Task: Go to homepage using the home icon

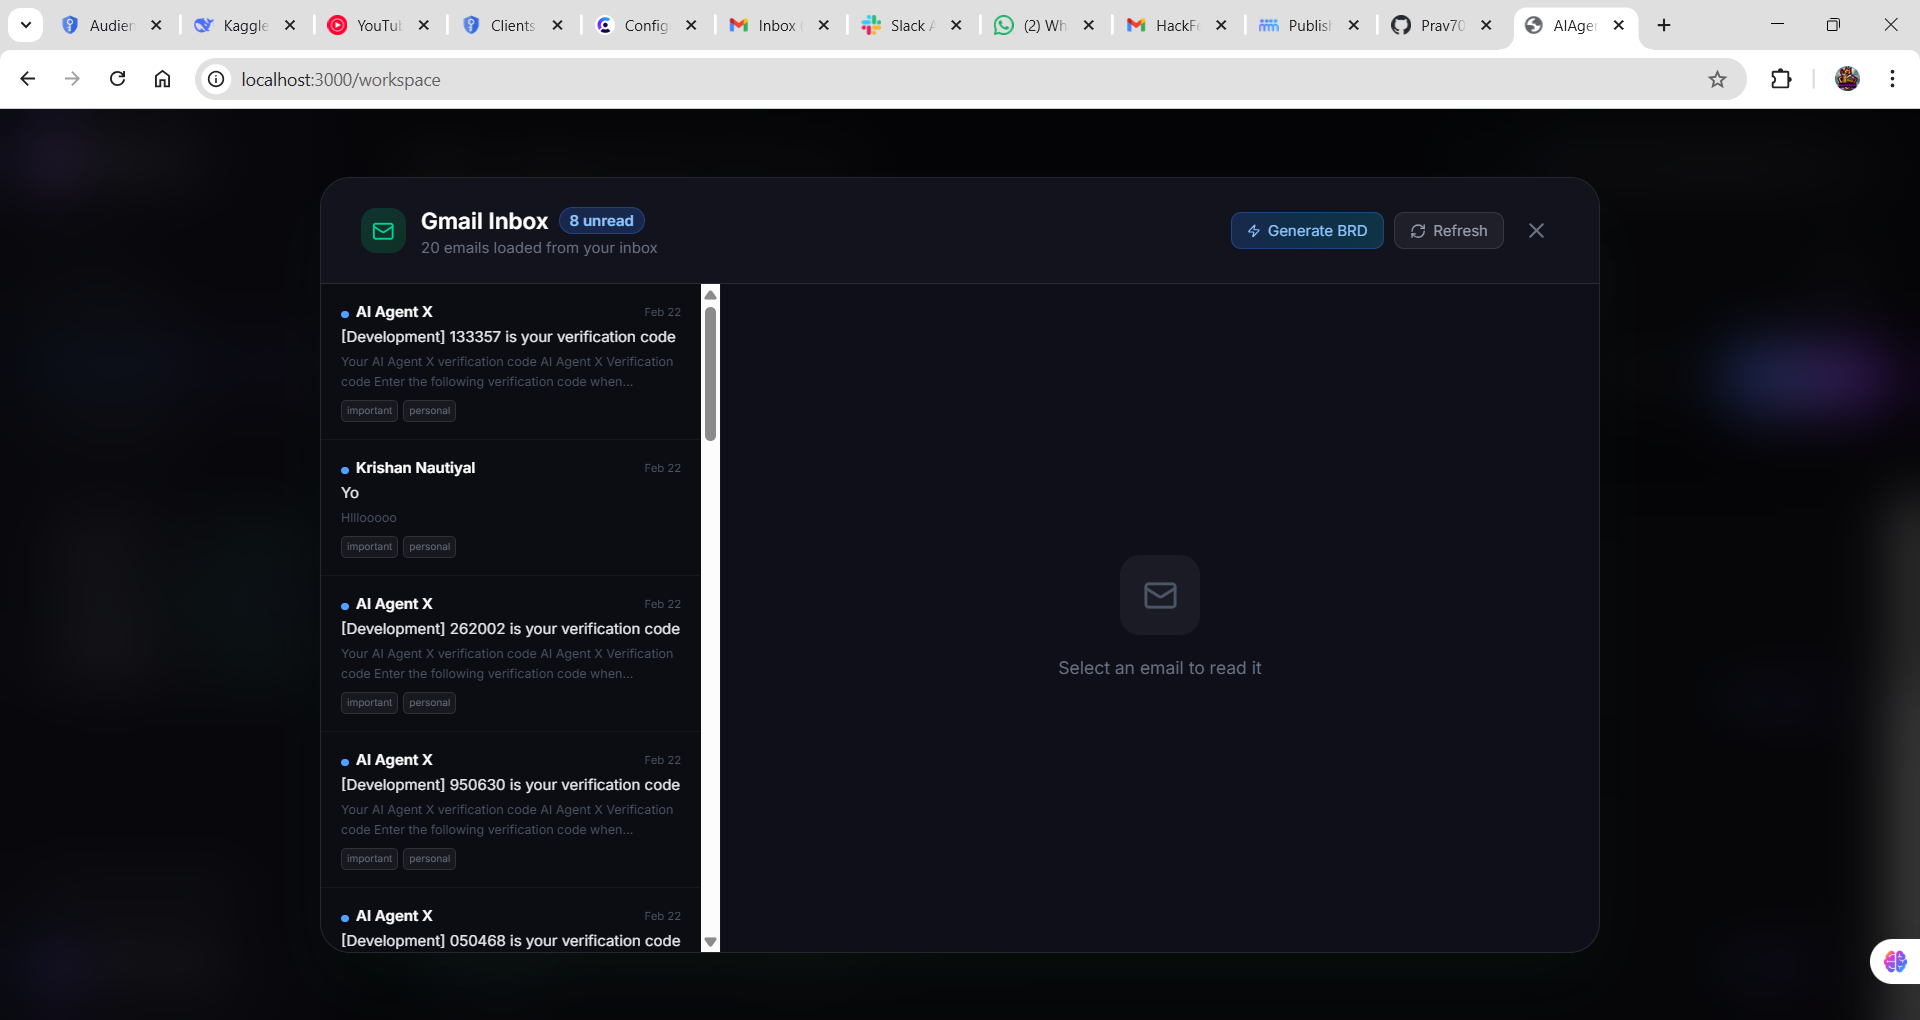Action: point(162,79)
